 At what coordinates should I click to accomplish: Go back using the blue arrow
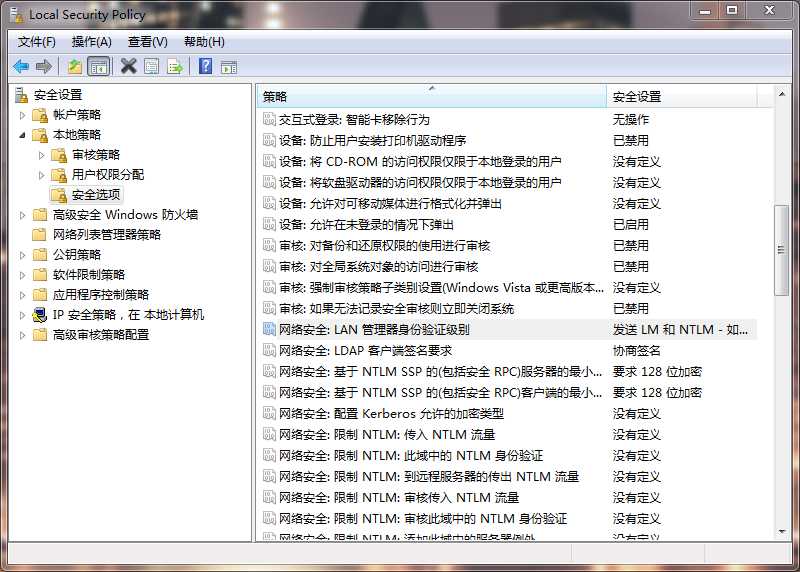click(x=21, y=66)
